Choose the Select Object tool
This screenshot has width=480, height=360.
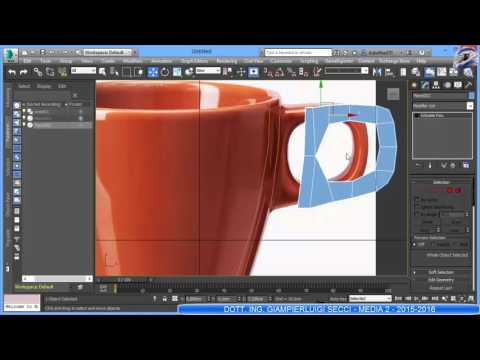[x=102, y=72]
